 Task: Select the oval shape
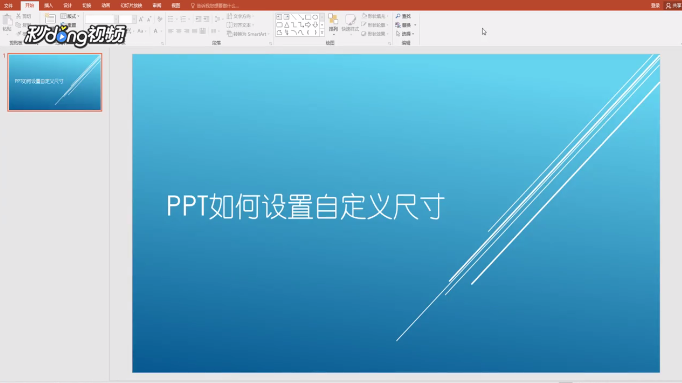point(315,17)
